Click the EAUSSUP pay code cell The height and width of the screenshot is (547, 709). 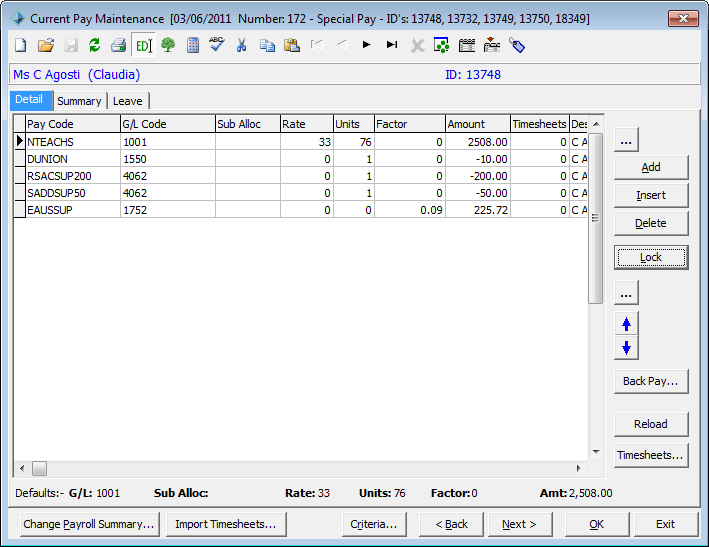click(73, 210)
